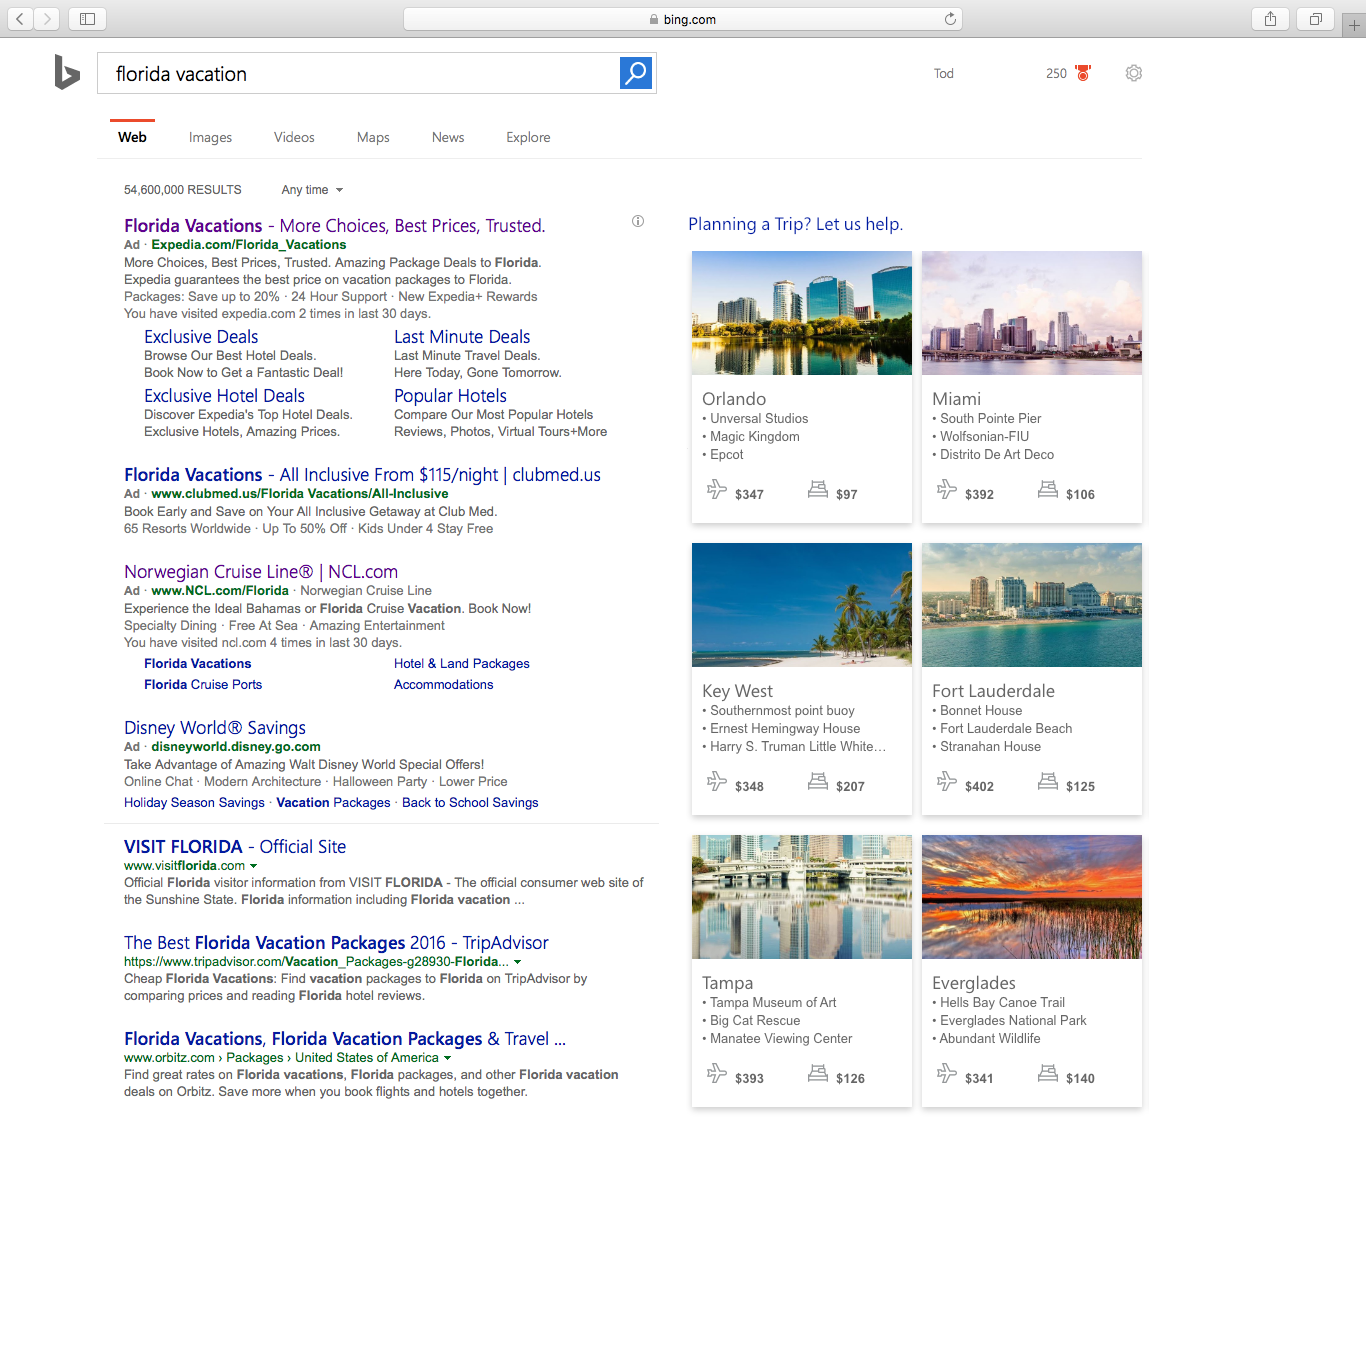Reload the page with refresh icon
The width and height of the screenshot is (1366, 1366).
click(950, 19)
